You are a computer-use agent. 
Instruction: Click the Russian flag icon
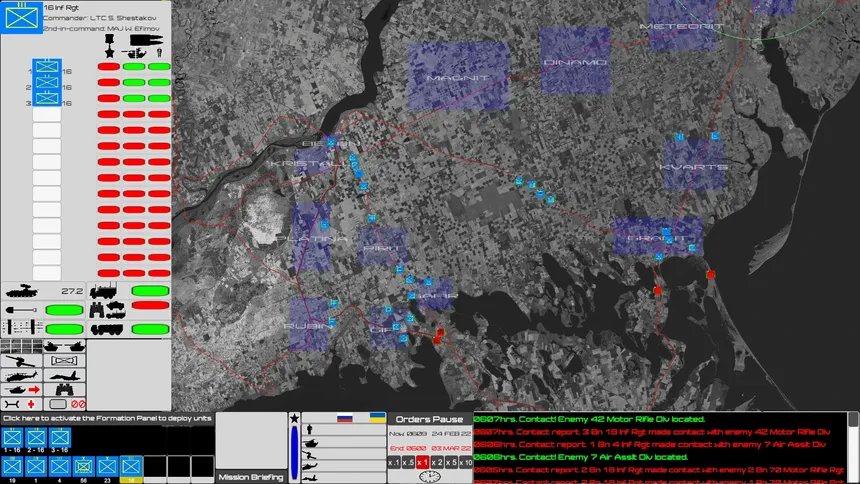[346, 417]
